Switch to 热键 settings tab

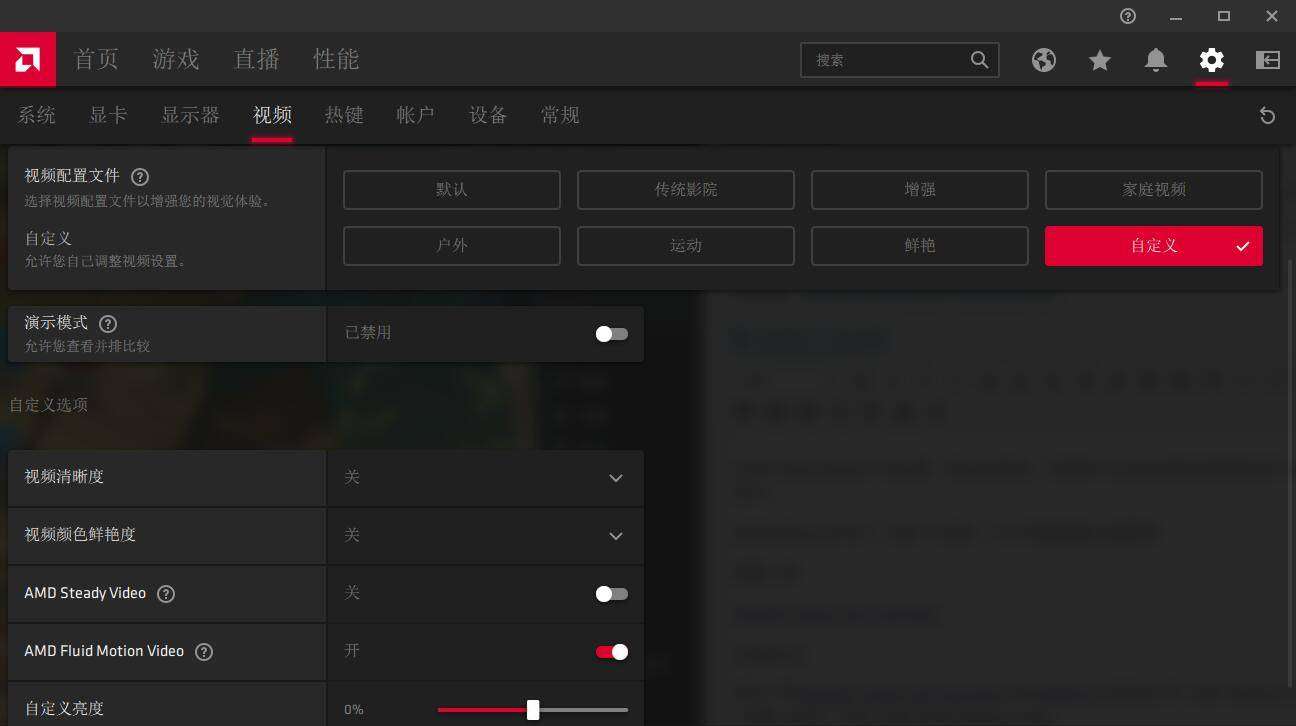pyautogui.click(x=344, y=115)
